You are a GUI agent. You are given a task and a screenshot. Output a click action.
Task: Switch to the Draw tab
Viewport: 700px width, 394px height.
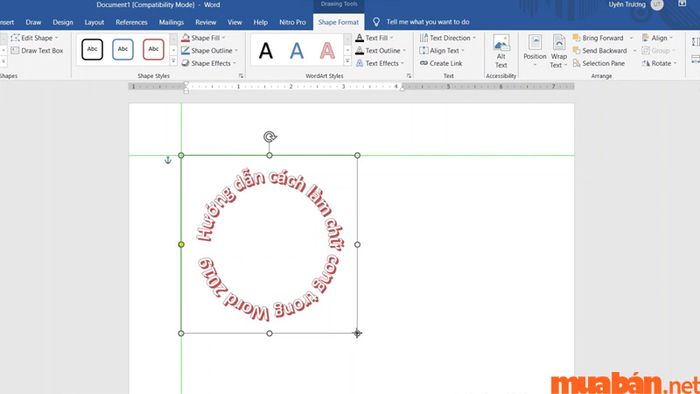coord(33,22)
